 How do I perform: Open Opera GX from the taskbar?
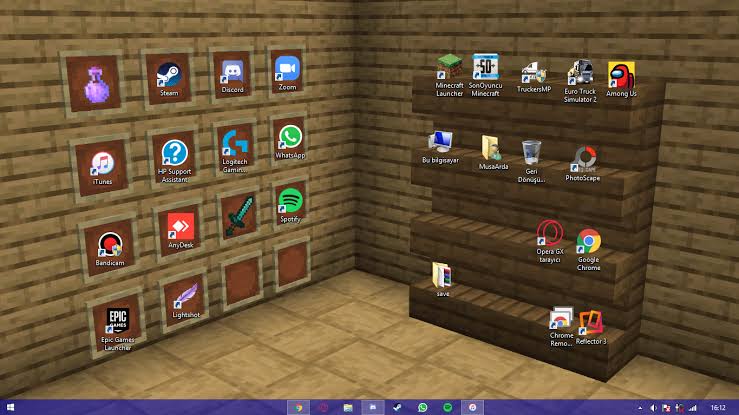click(323, 407)
